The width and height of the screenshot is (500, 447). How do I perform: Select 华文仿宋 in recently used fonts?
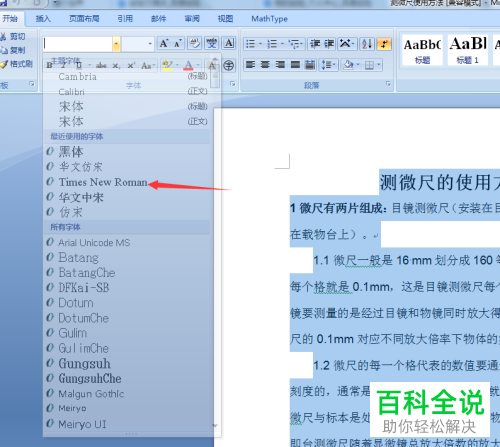(x=127, y=167)
